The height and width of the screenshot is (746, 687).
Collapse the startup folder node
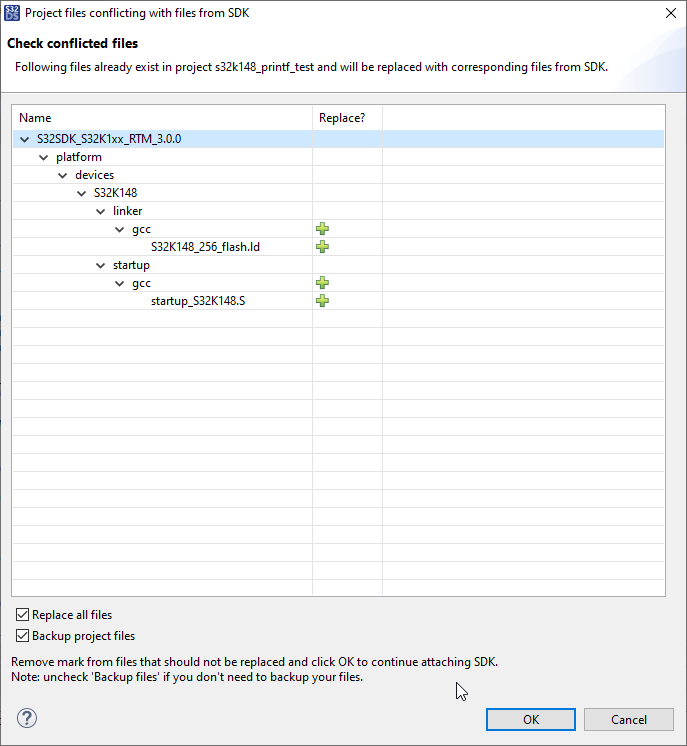coord(101,265)
